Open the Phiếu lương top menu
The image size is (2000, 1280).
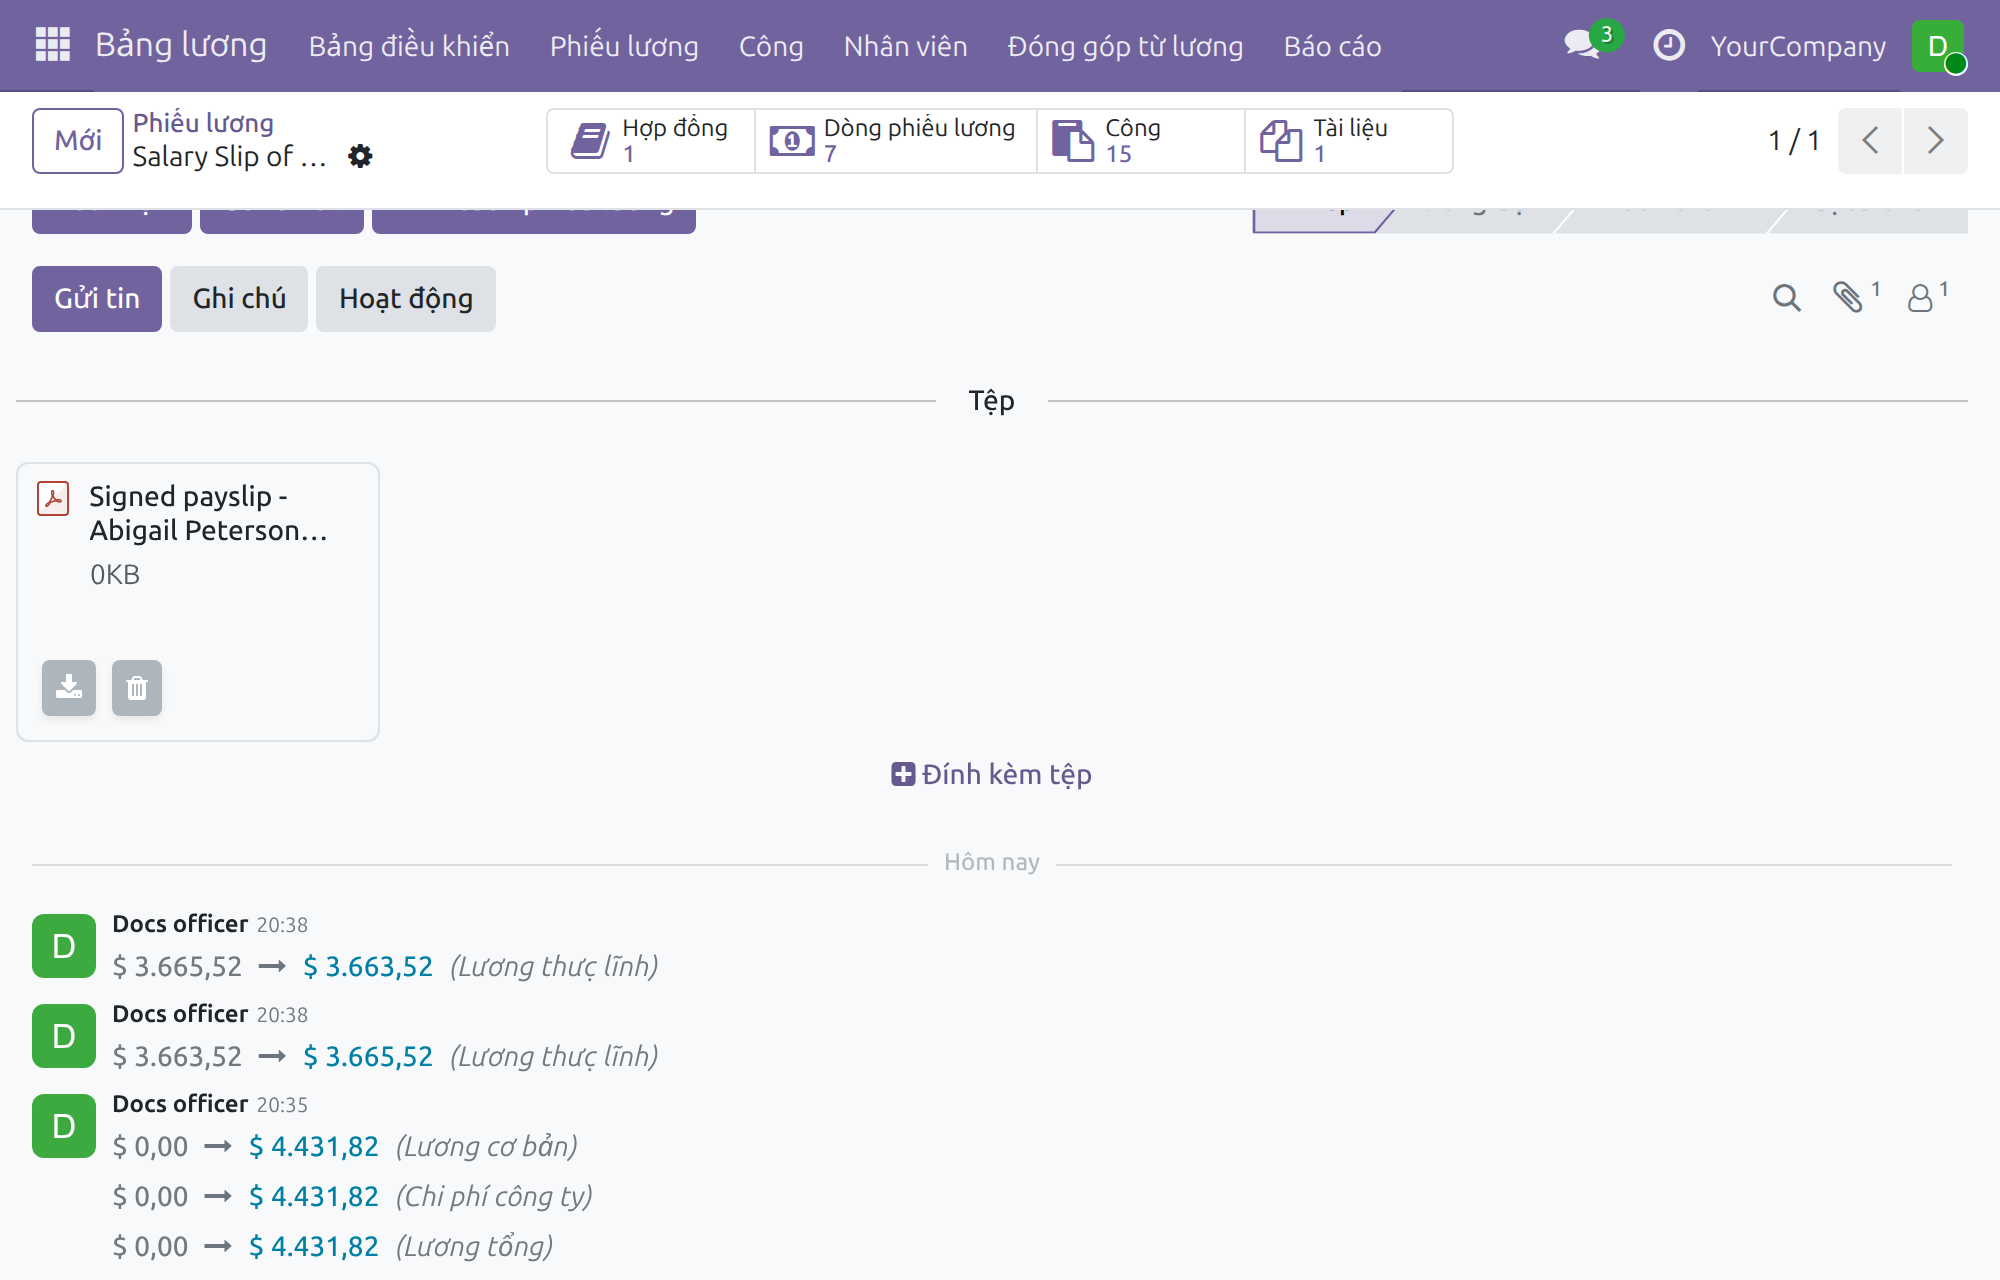point(624,46)
